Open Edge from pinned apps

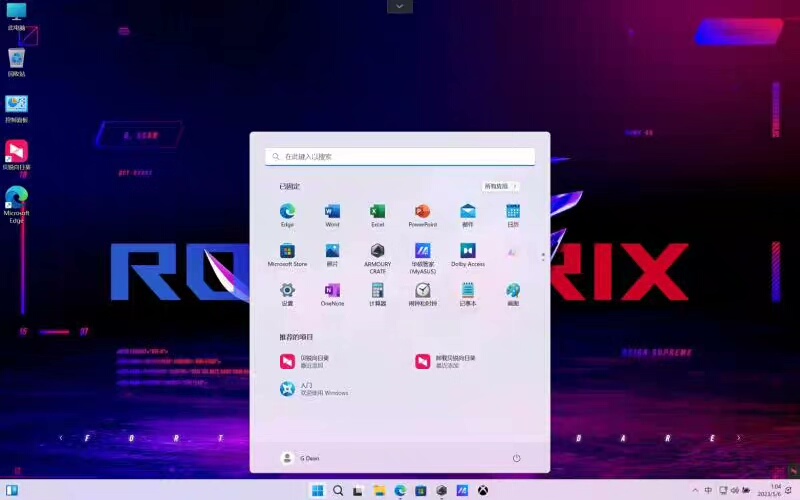point(287,215)
